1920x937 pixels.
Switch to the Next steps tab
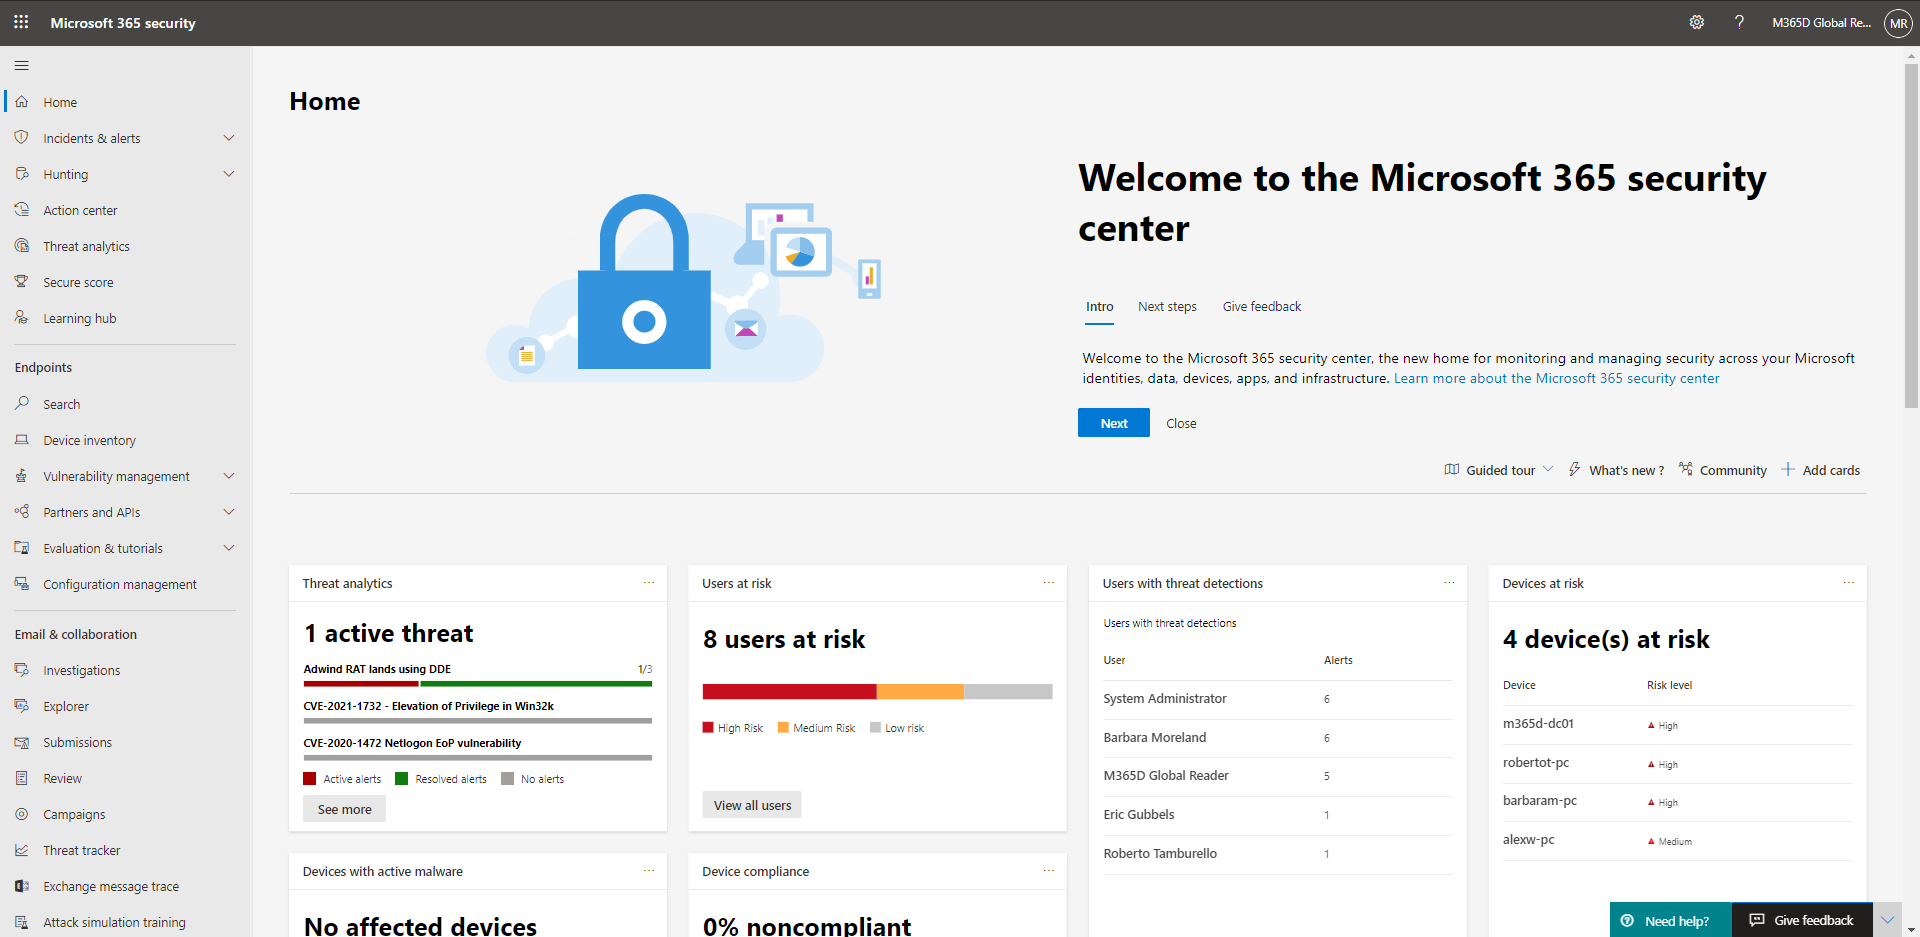[x=1167, y=306]
